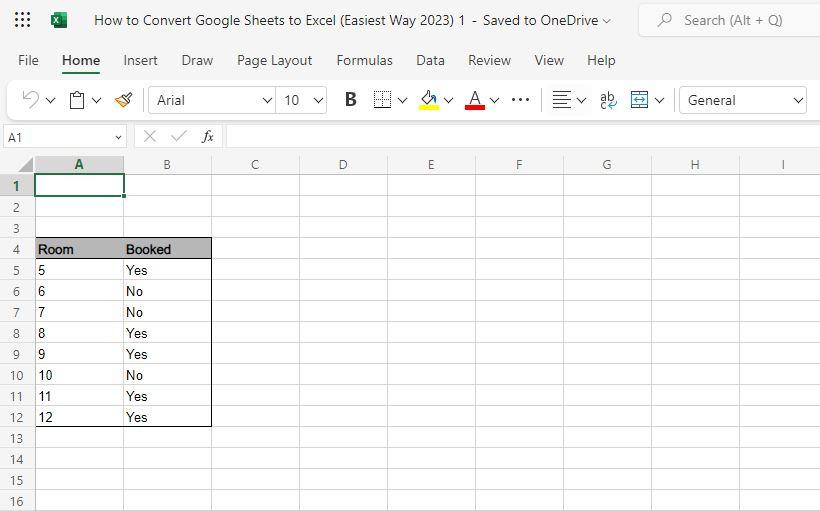Expand the font name dropdown Arial
This screenshot has width=820, height=511.
(x=267, y=100)
